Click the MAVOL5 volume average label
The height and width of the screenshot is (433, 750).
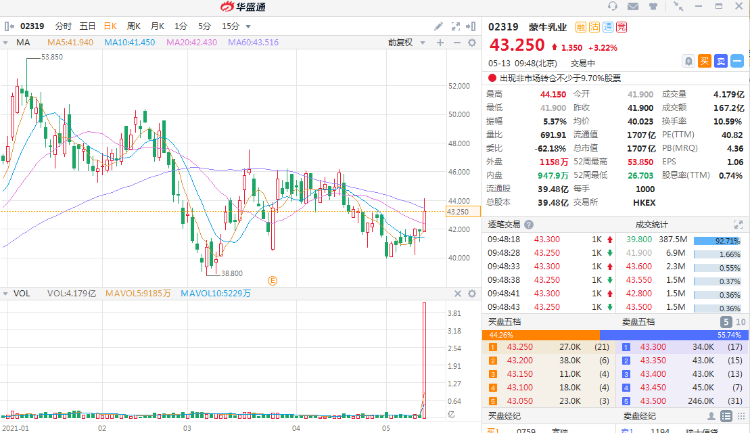click(x=138, y=294)
